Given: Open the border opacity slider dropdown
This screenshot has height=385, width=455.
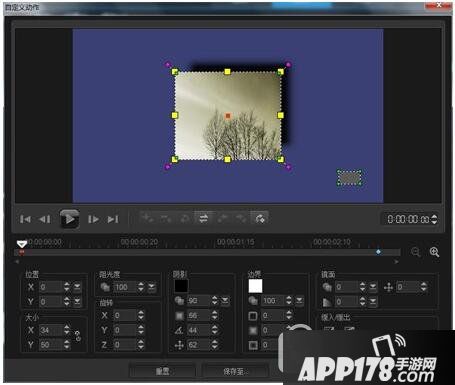Looking at the screenshot, I should (300, 301).
